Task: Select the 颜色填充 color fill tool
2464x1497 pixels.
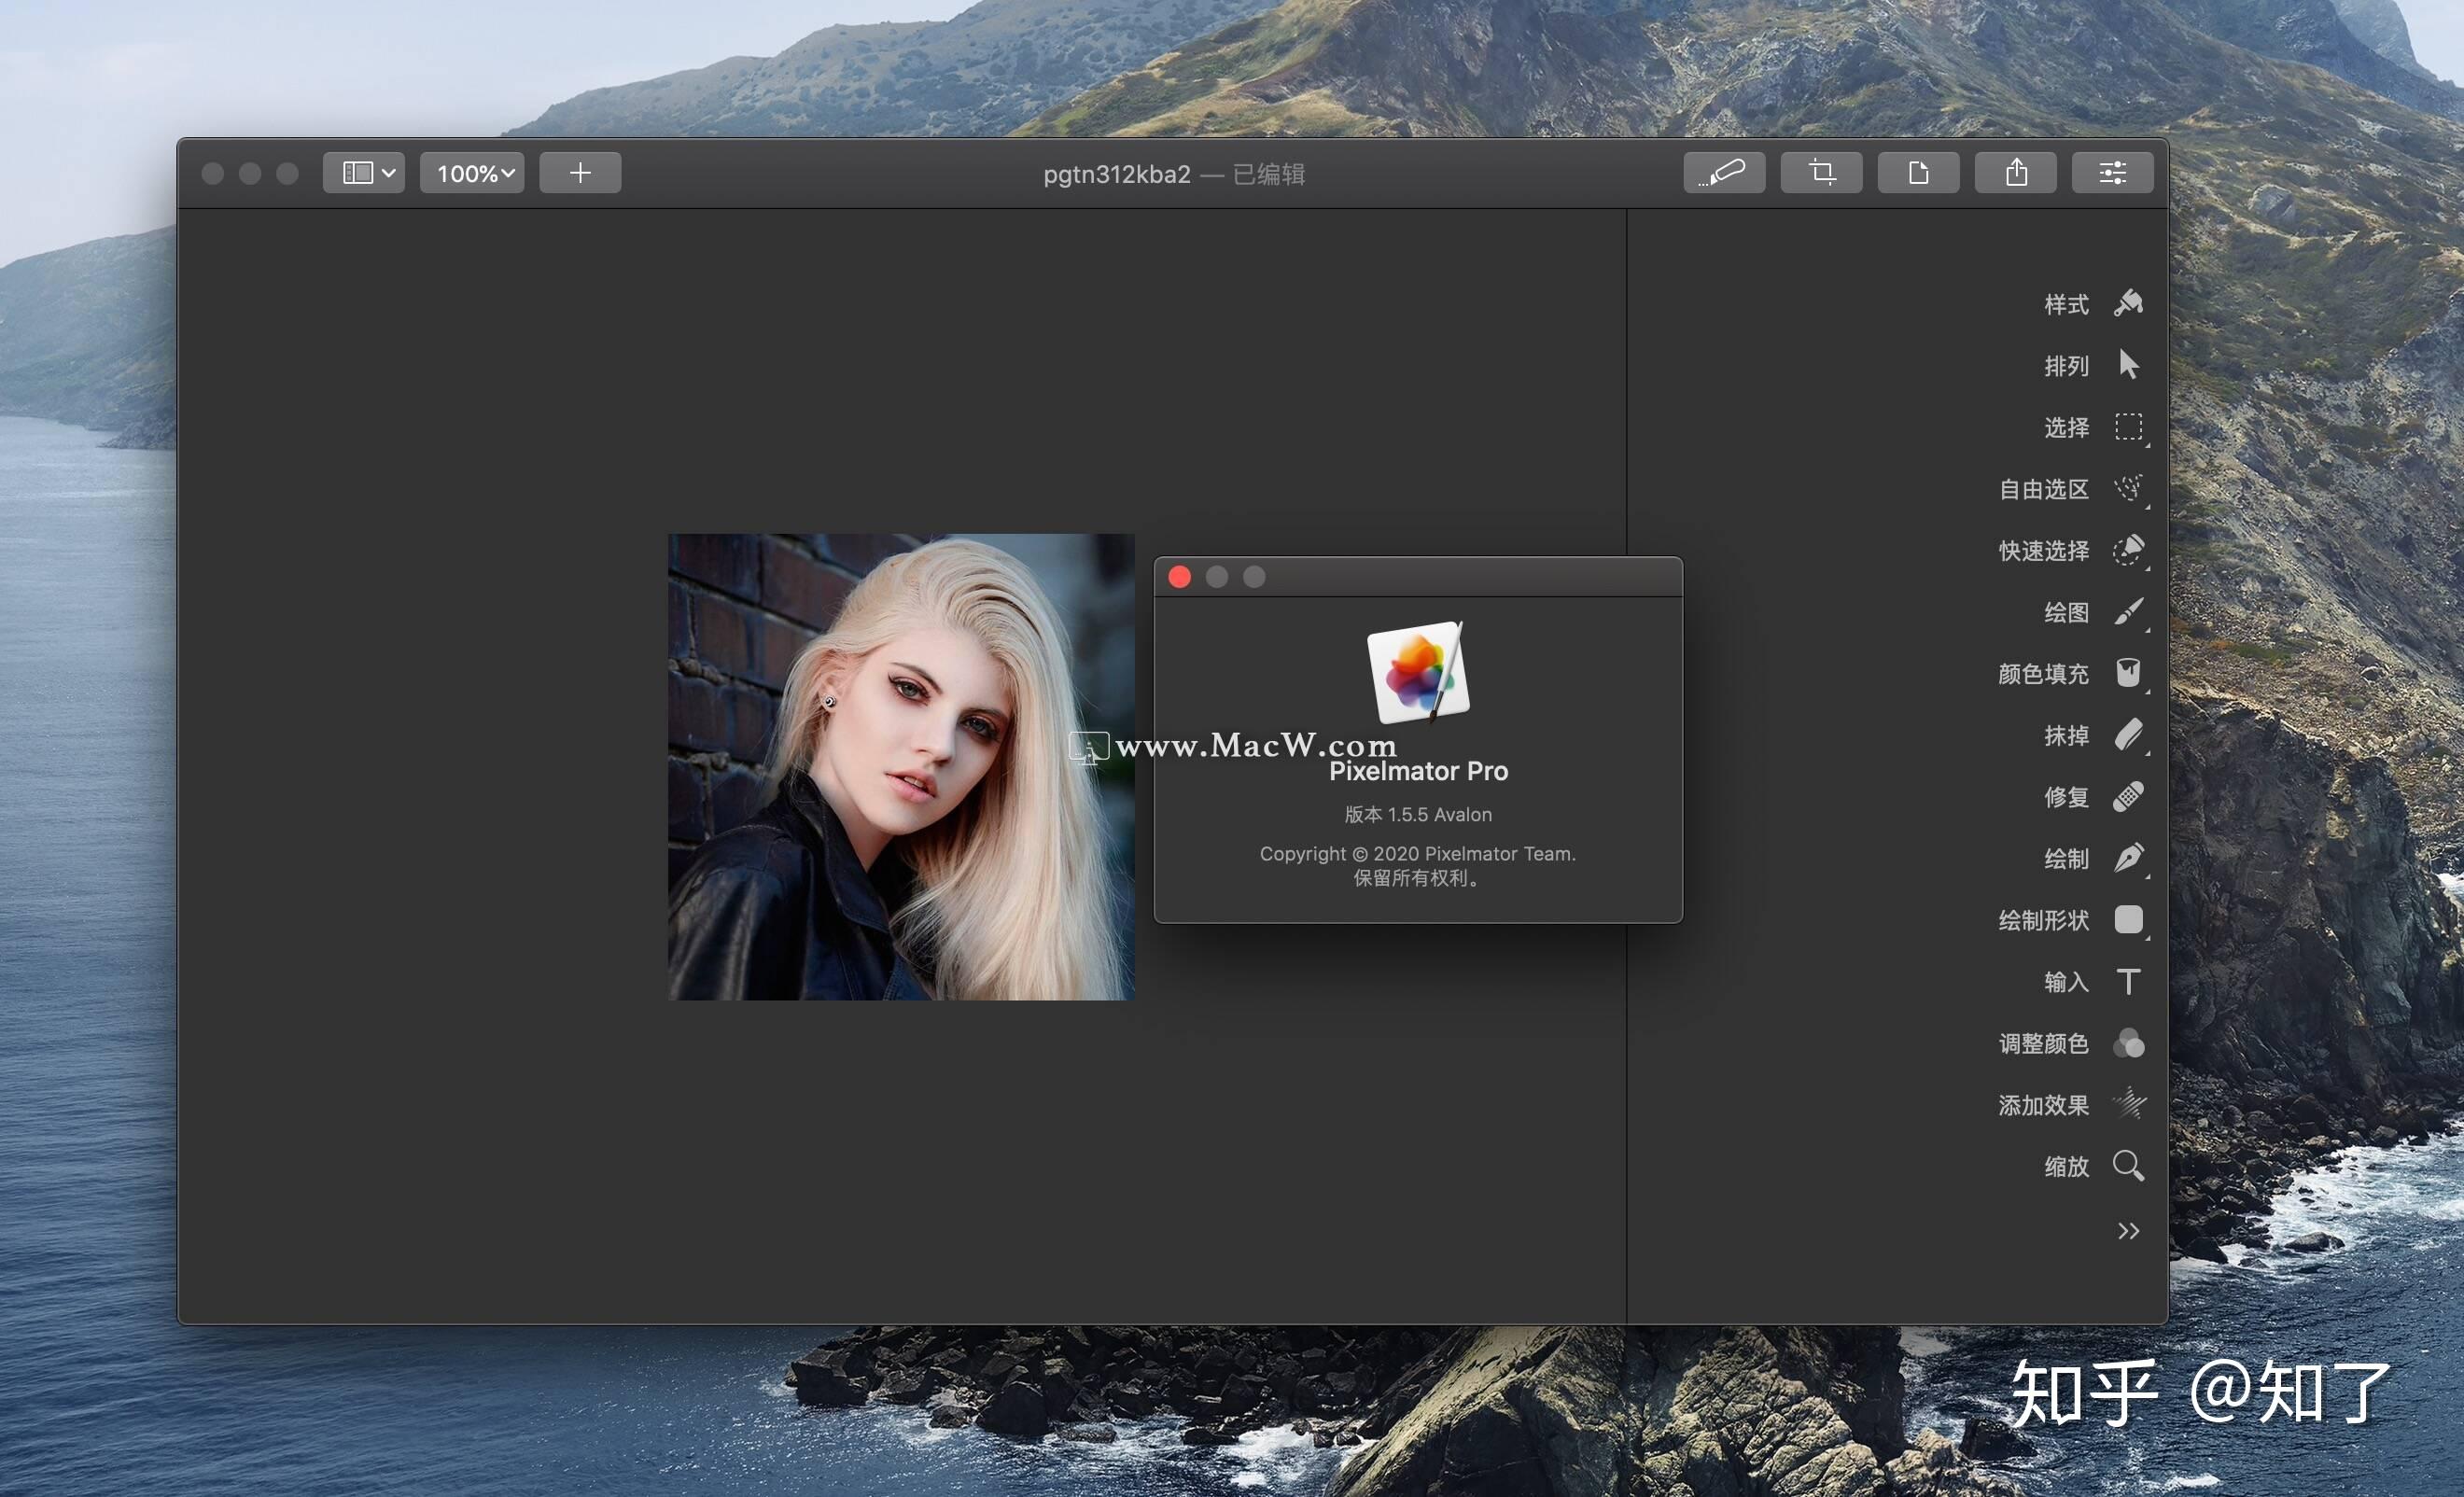Action: pos(2128,674)
